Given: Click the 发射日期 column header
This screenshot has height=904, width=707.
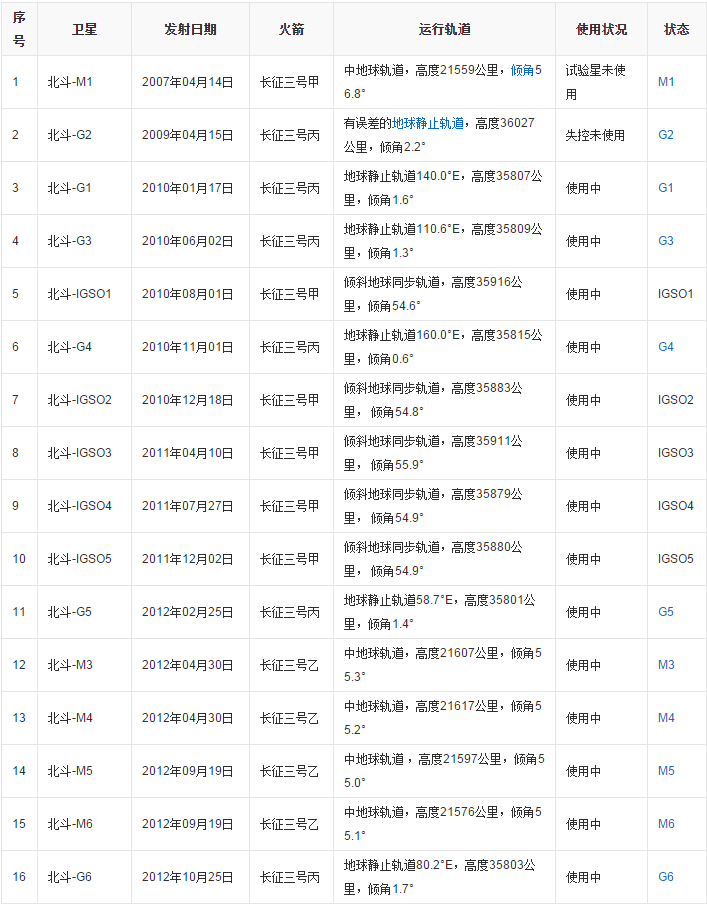Looking at the screenshot, I should (190, 29).
